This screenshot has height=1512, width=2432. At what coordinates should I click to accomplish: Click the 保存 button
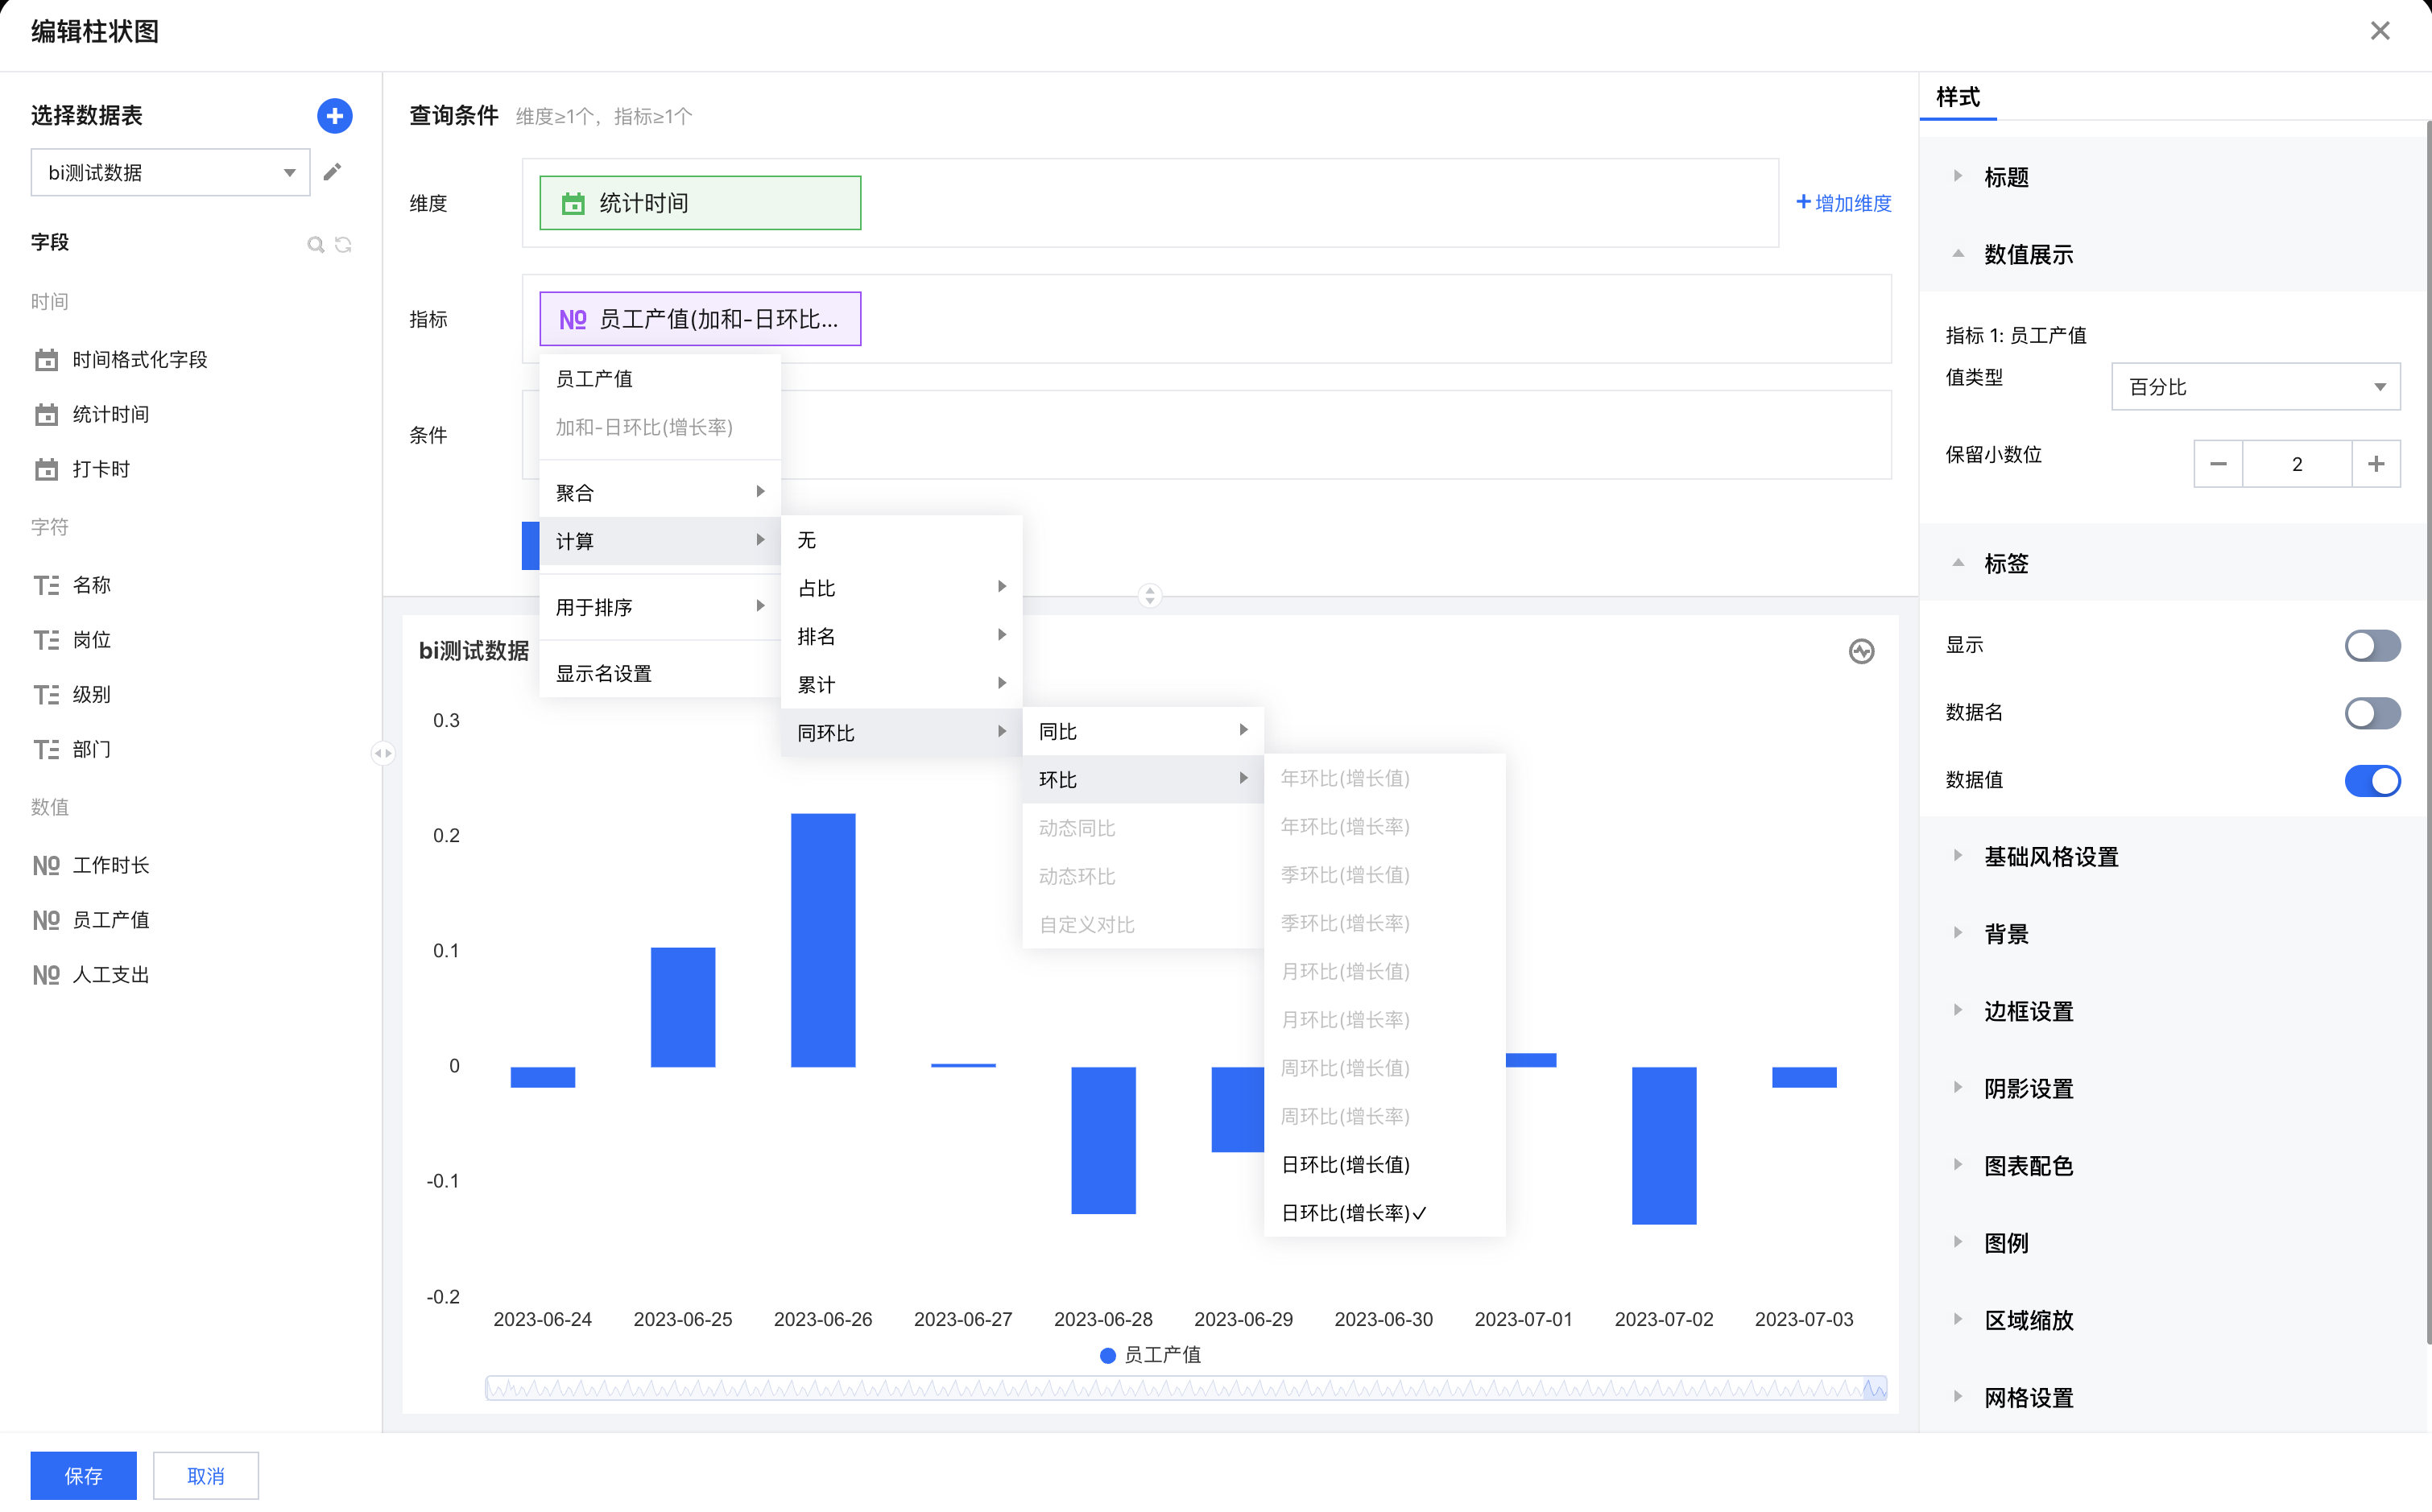pos(83,1475)
